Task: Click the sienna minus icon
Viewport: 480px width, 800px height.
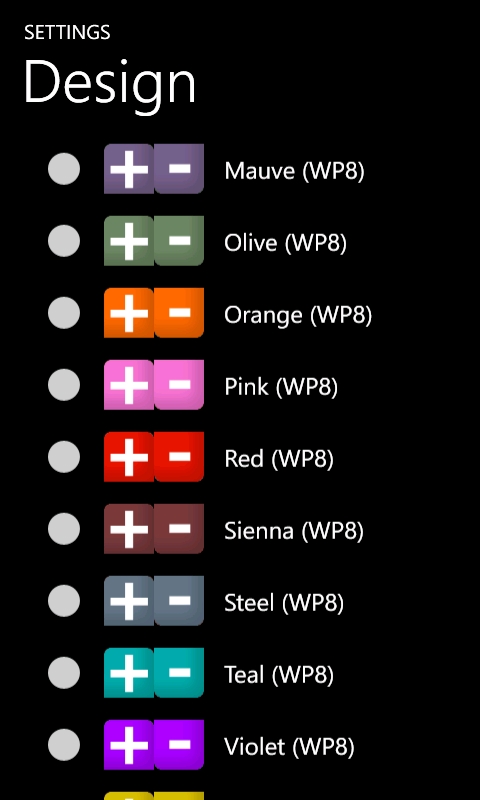Action: (x=179, y=529)
